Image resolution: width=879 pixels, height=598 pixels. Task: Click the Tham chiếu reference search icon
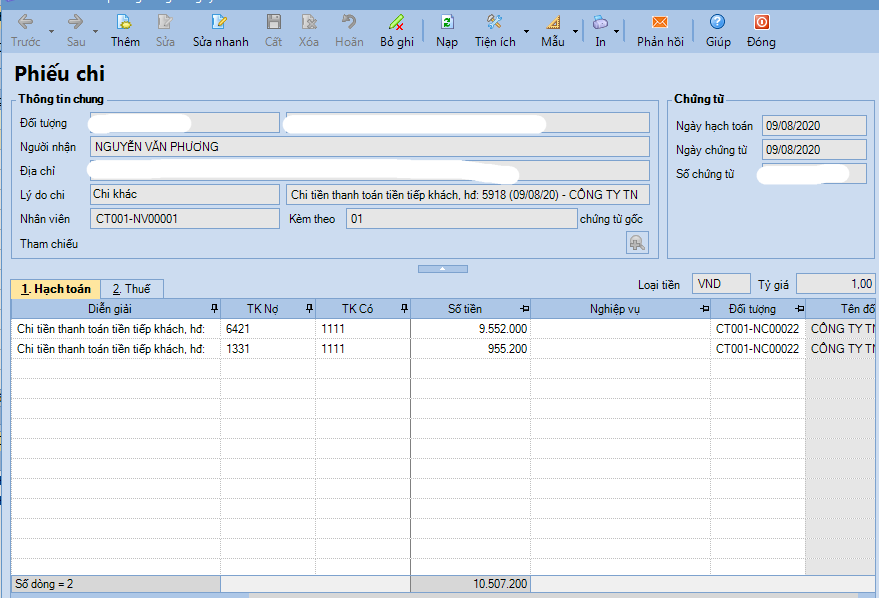tap(637, 242)
